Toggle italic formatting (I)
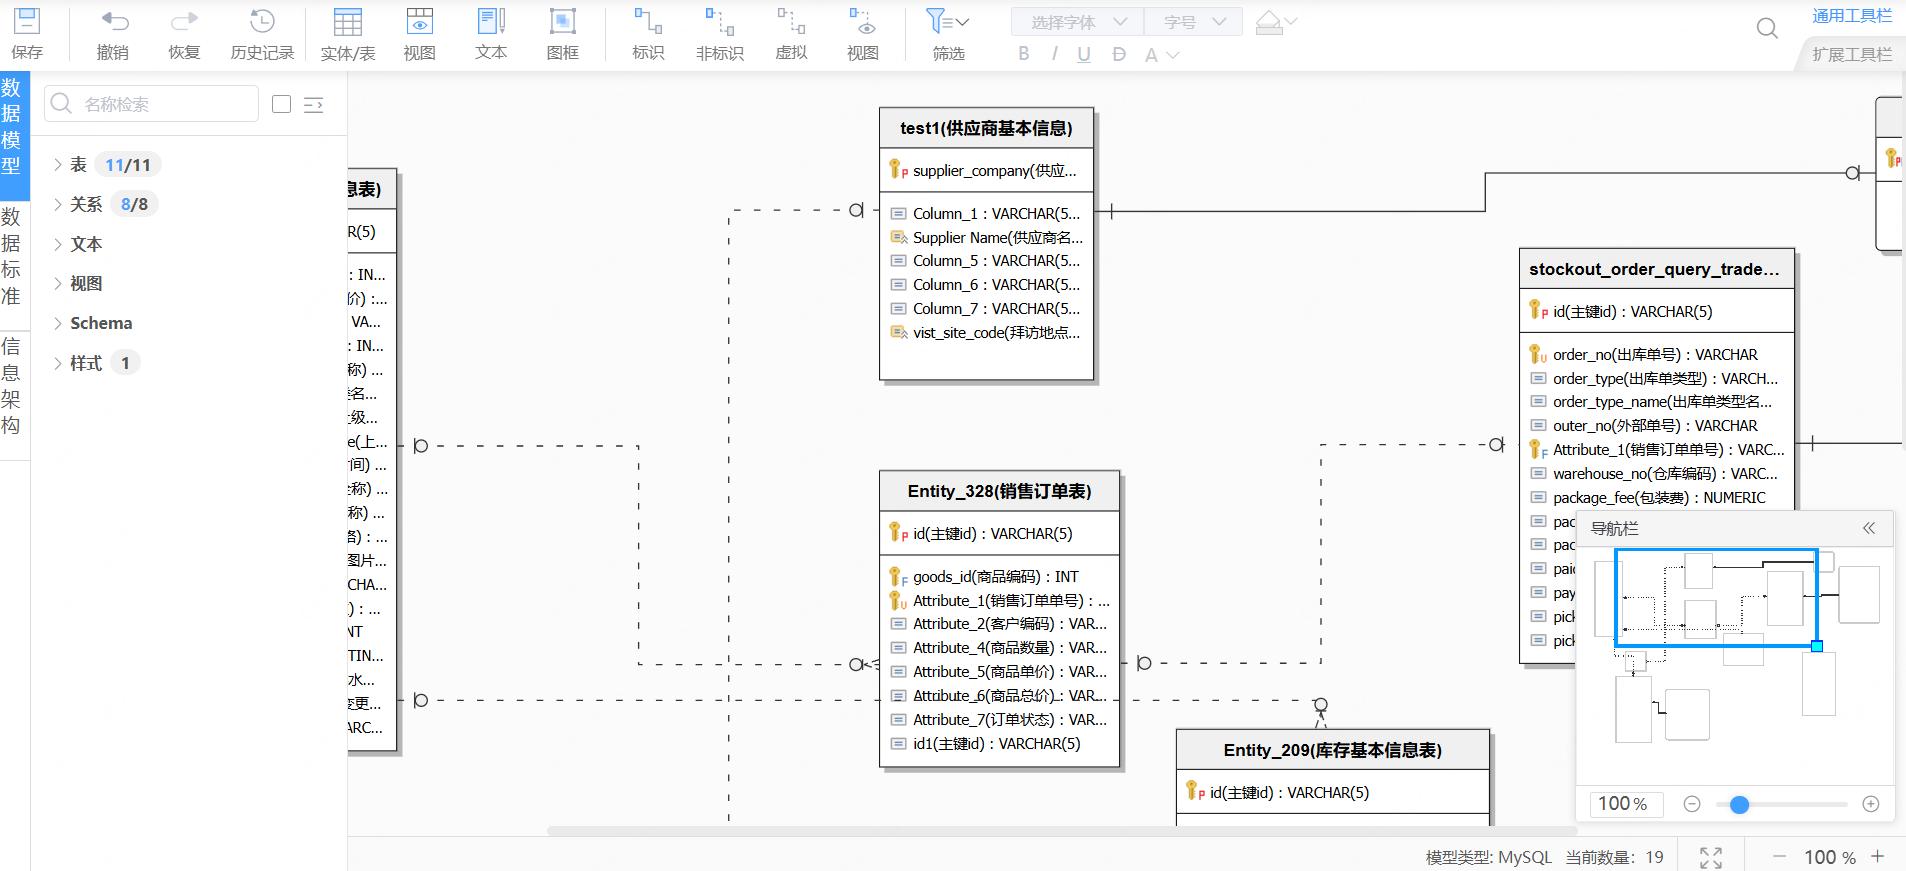Image resolution: width=1906 pixels, height=871 pixels. pyautogui.click(x=1054, y=54)
